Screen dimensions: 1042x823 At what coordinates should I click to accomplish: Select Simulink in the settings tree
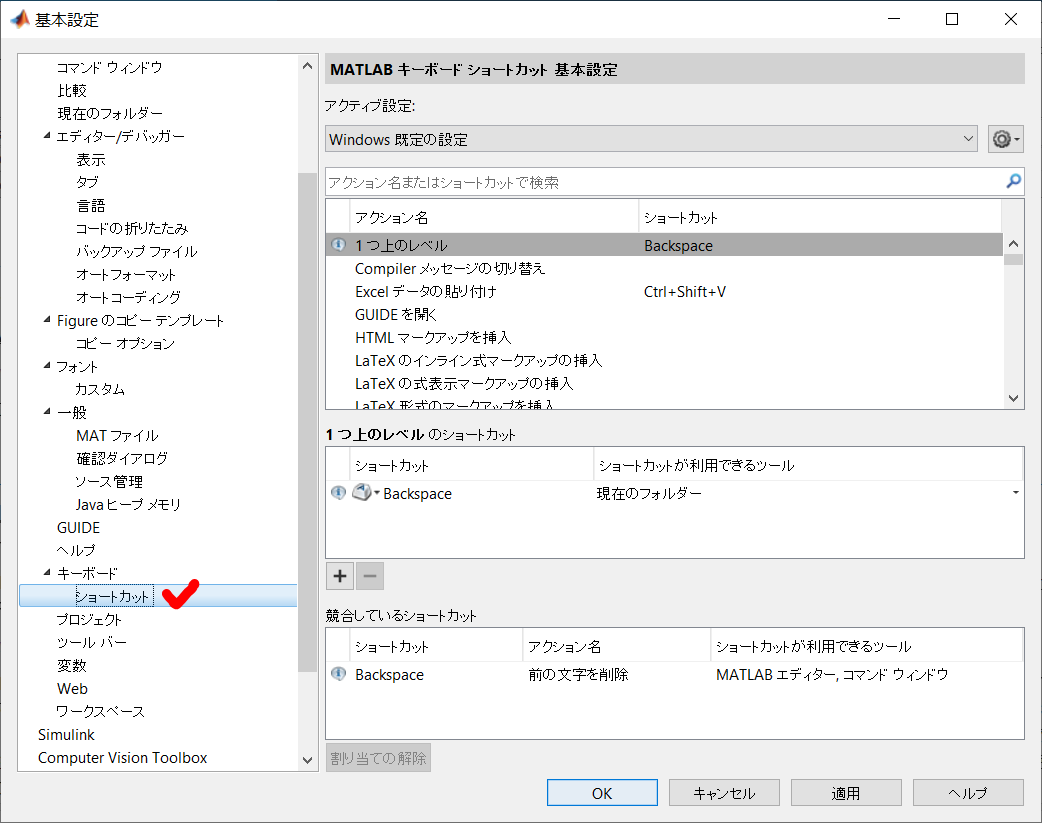pos(66,734)
